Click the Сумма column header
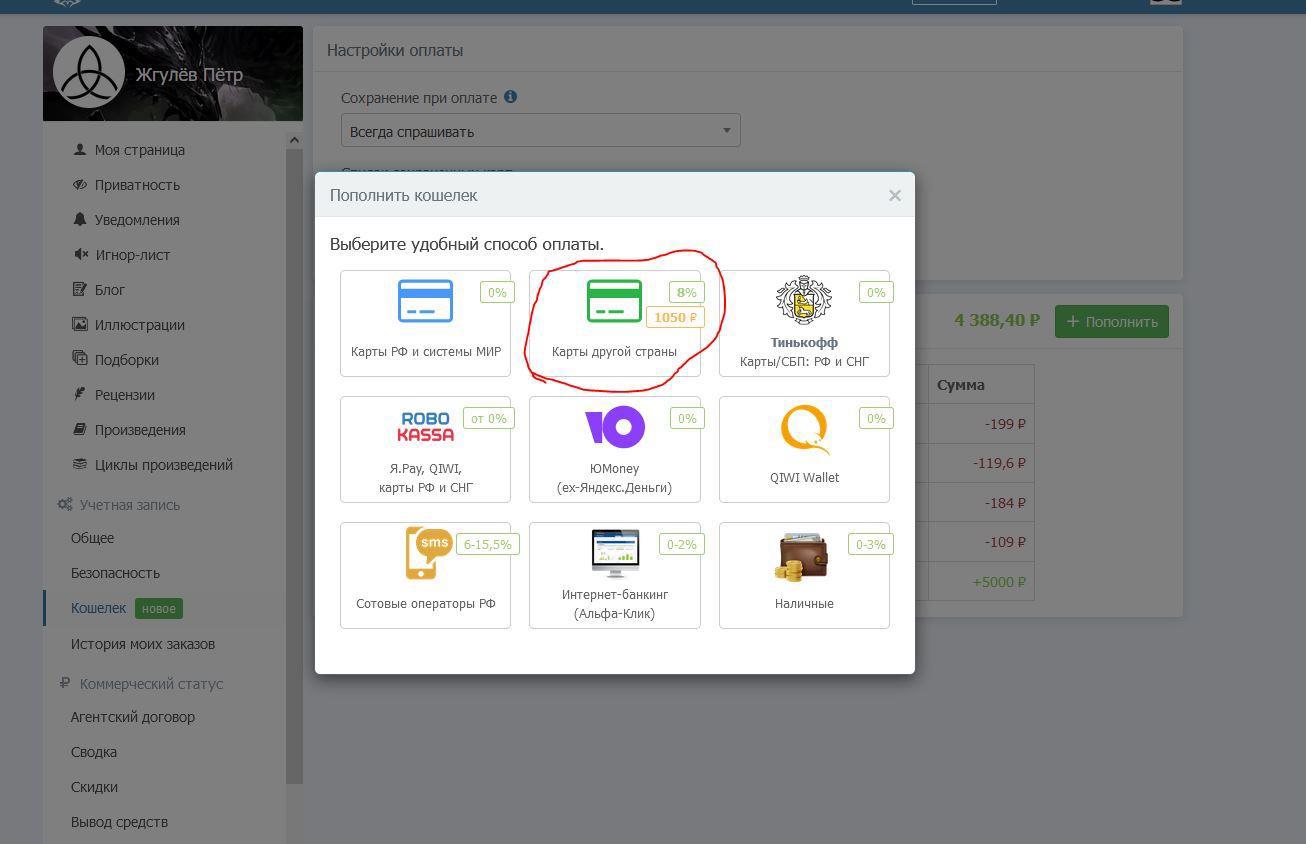The image size is (1306, 844). [961, 385]
